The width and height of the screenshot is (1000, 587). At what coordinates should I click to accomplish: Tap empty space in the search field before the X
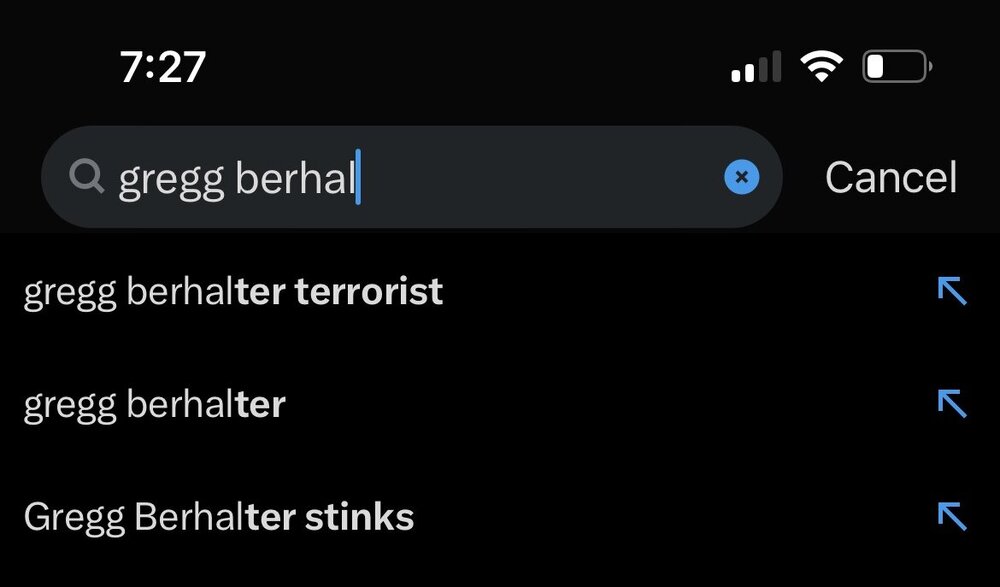pyautogui.click(x=540, y=177)
